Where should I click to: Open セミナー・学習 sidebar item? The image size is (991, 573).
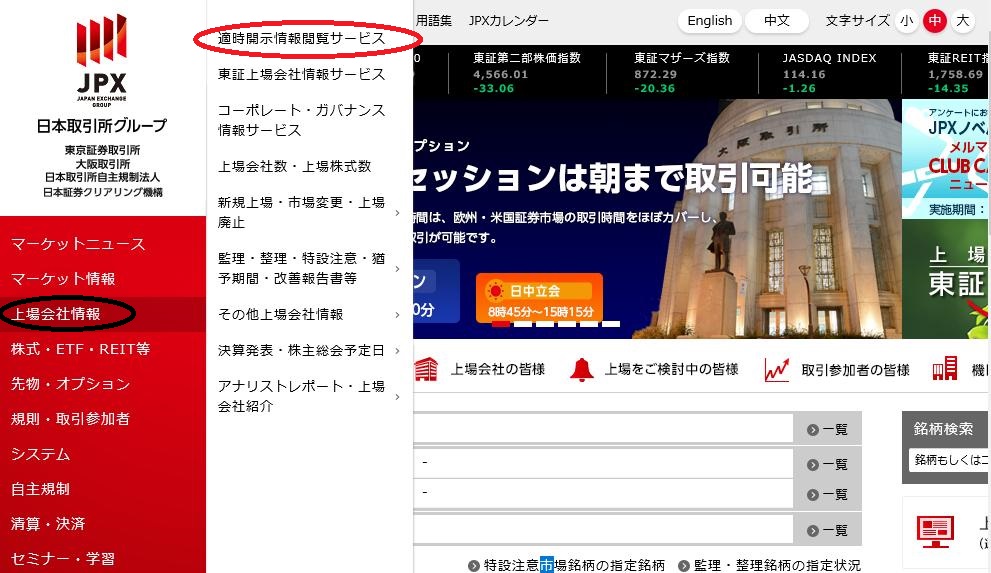pos(63,559)
